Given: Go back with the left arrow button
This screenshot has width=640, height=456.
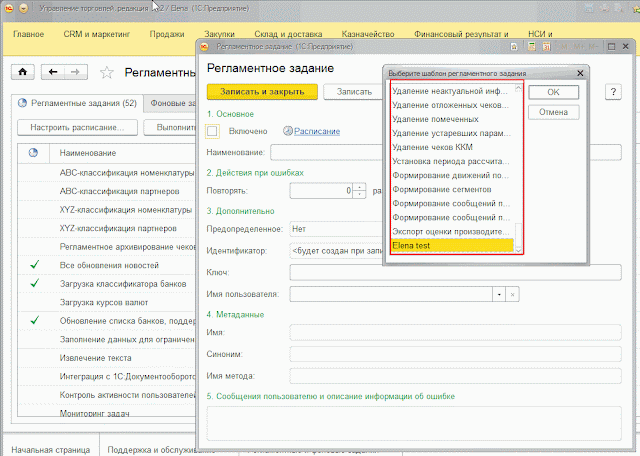Looking at the screenshot, I should [53, 72].
